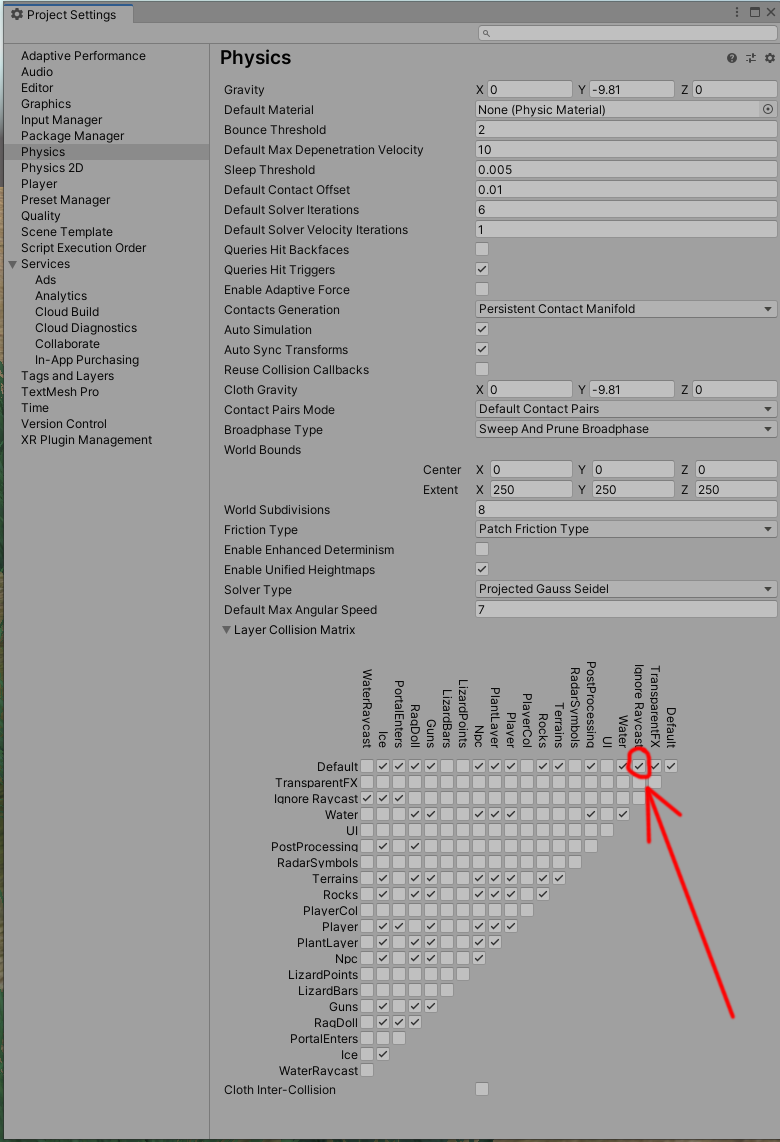Viewport: 780px width, 1142px height.
Task: Toggle Default row Ignore Raycast collision checkbox
Action: 639,766
